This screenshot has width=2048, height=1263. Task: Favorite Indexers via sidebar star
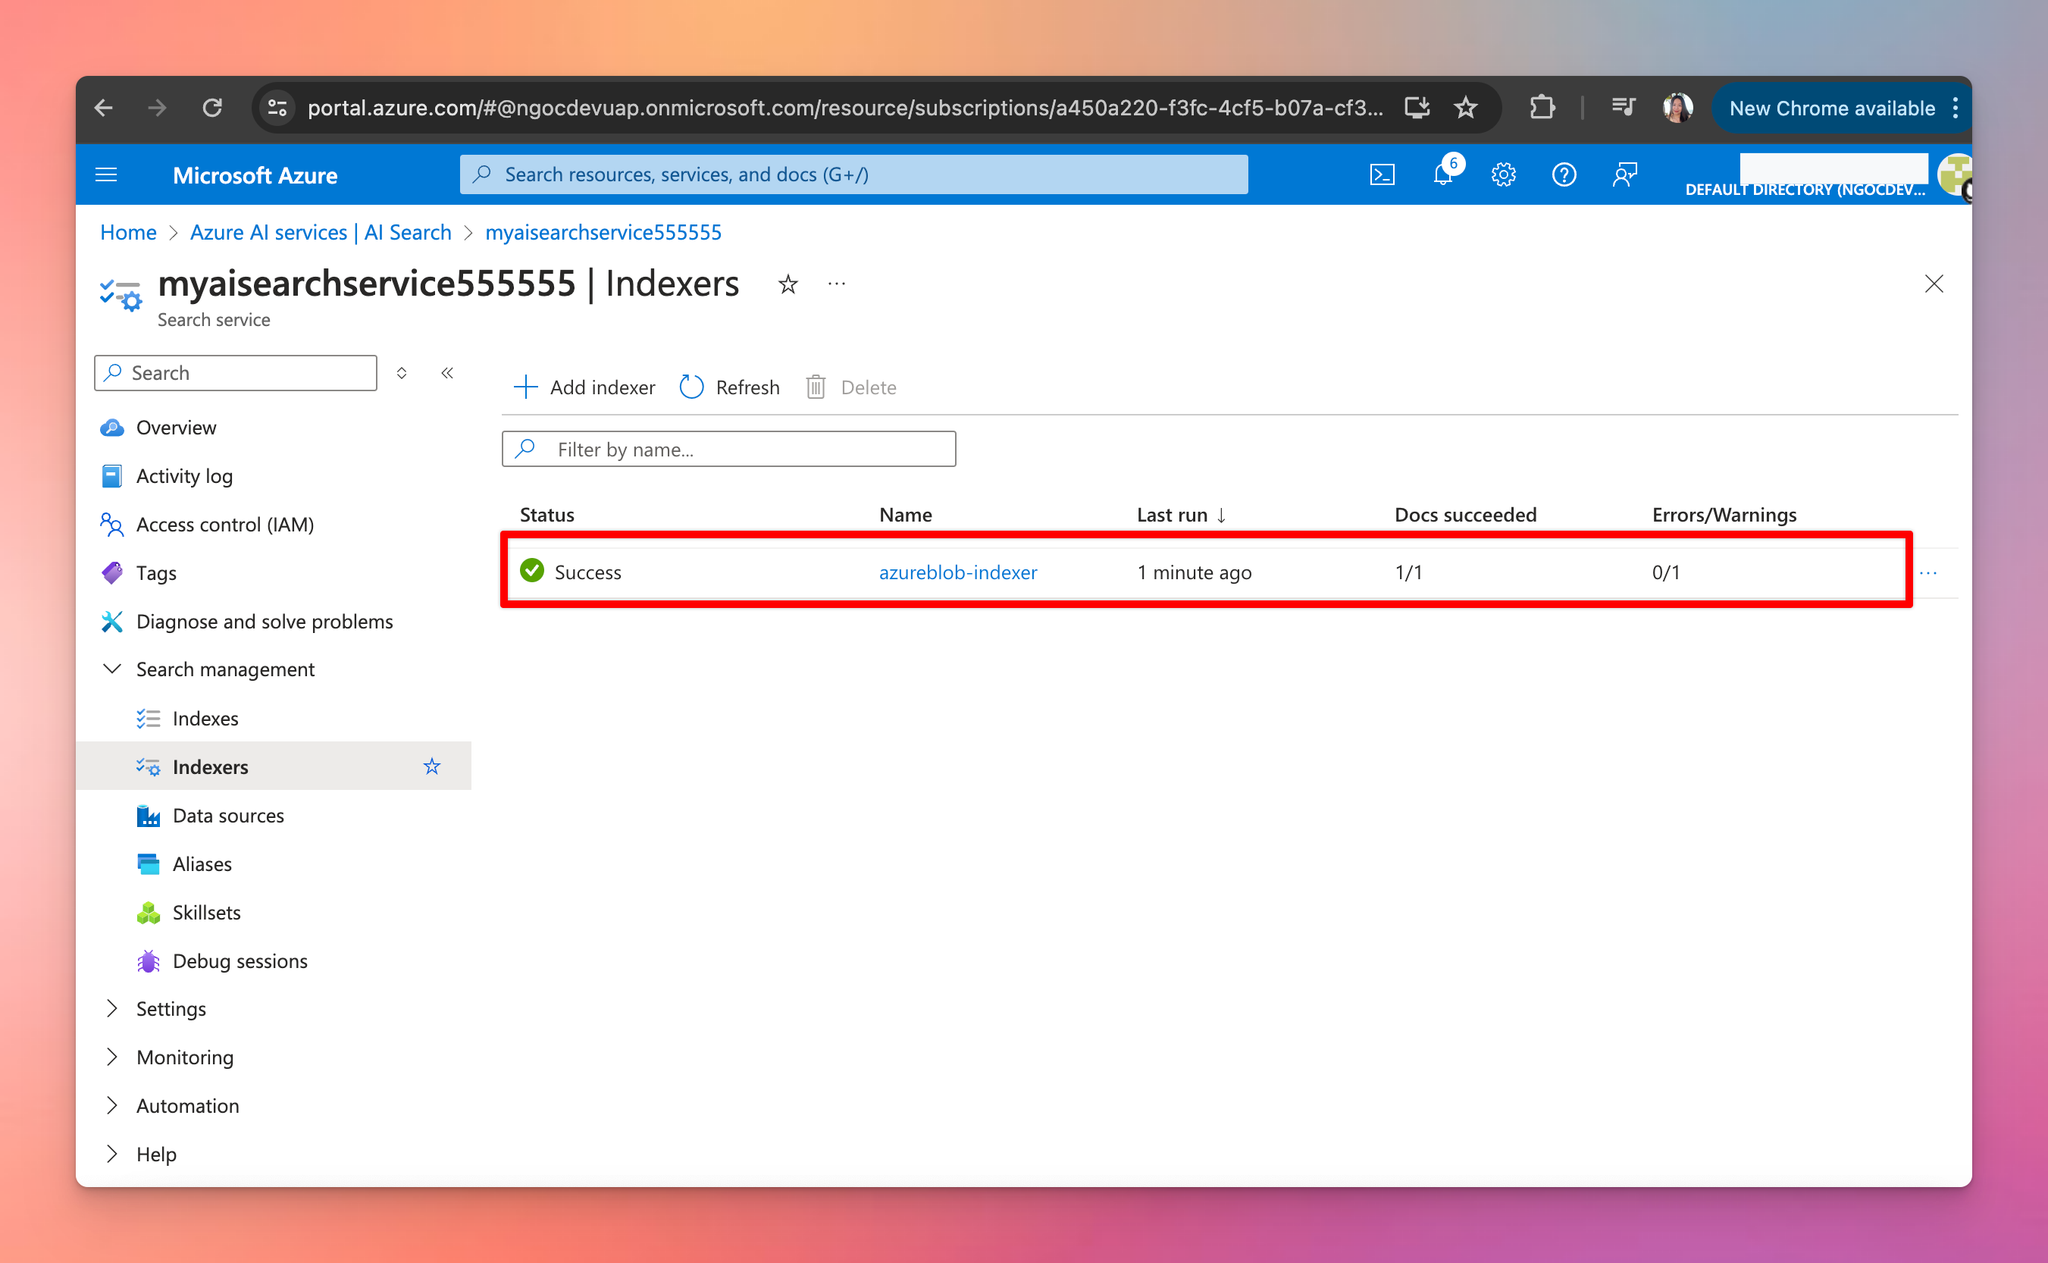(x=432, y=767)
